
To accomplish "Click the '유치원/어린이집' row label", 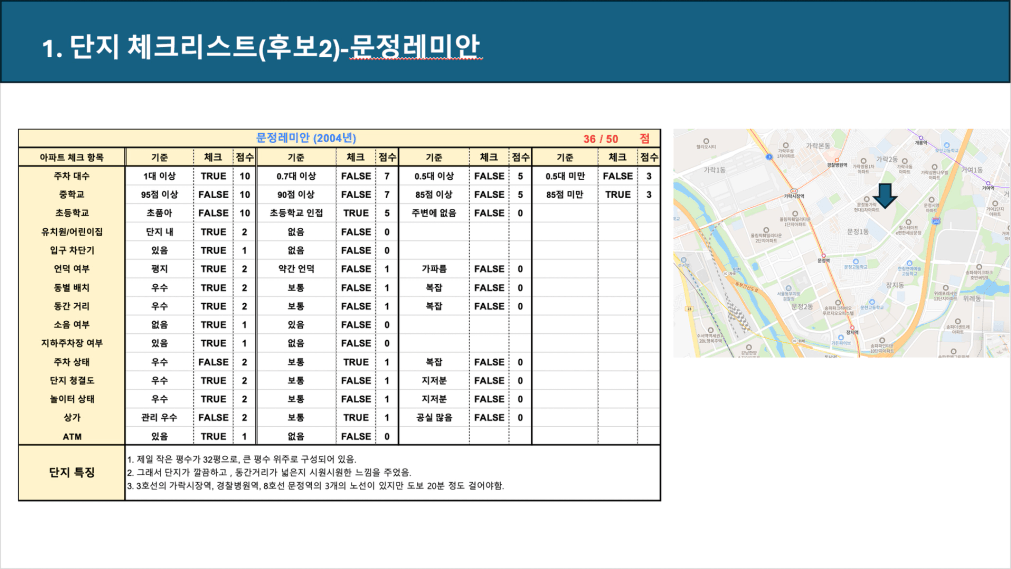I will pyautogui.click(x=72, y=232).
